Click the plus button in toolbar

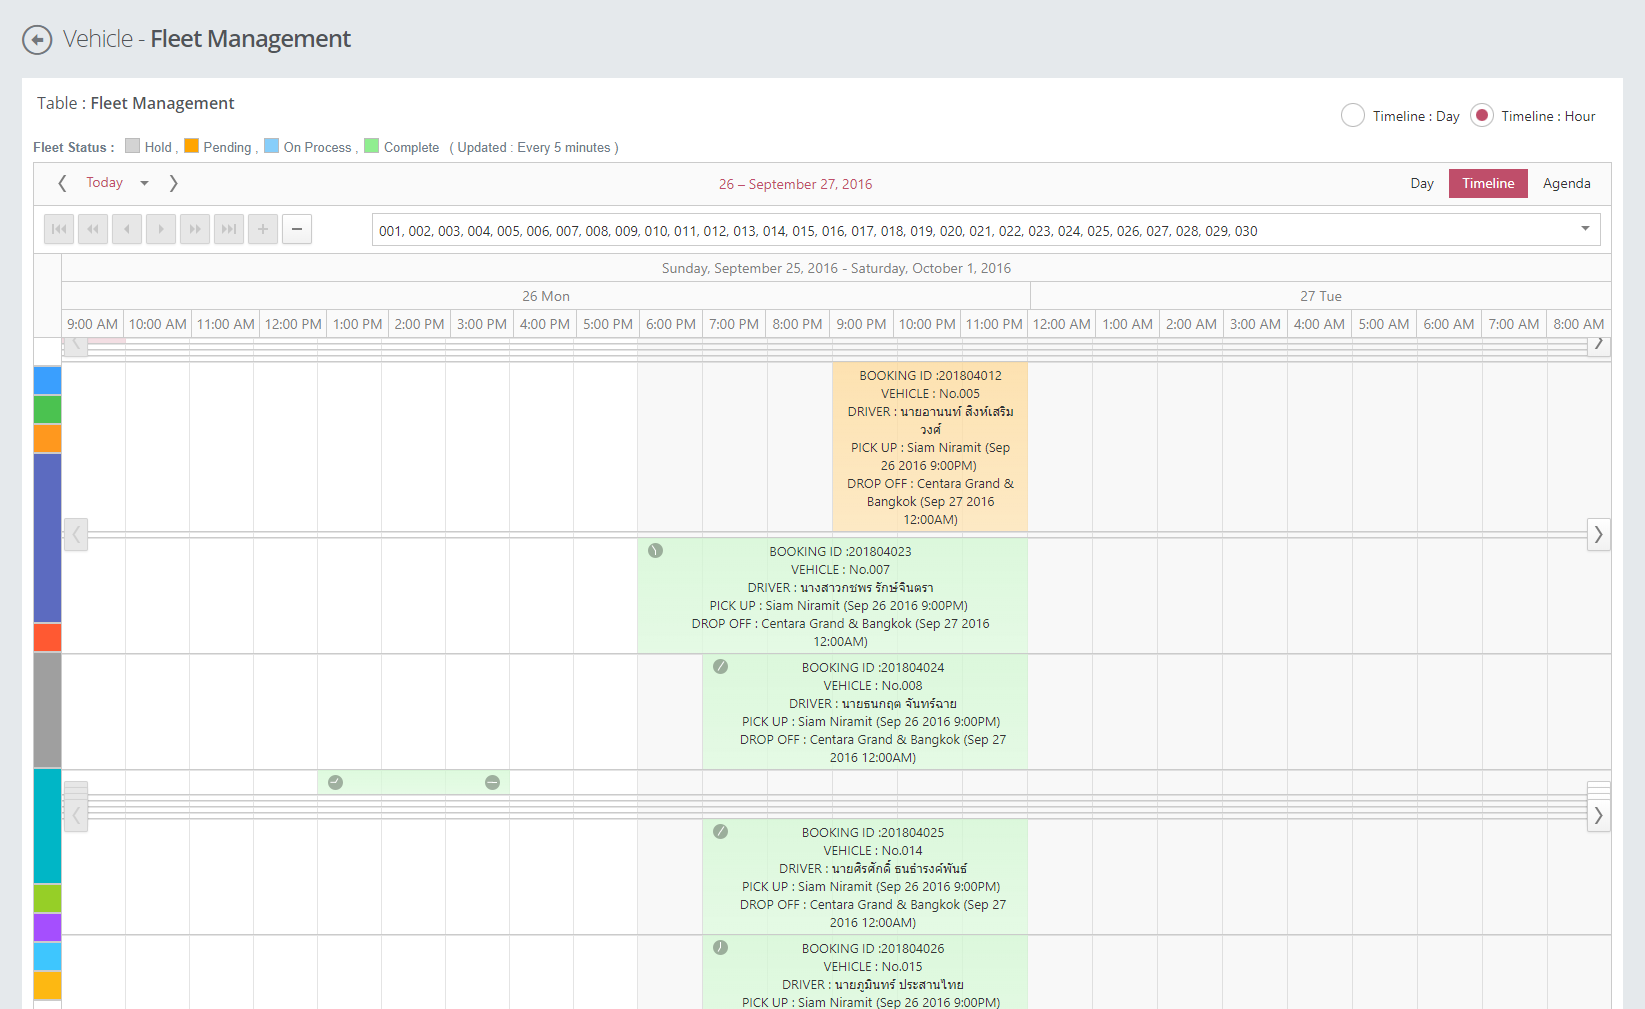[263, 229]
